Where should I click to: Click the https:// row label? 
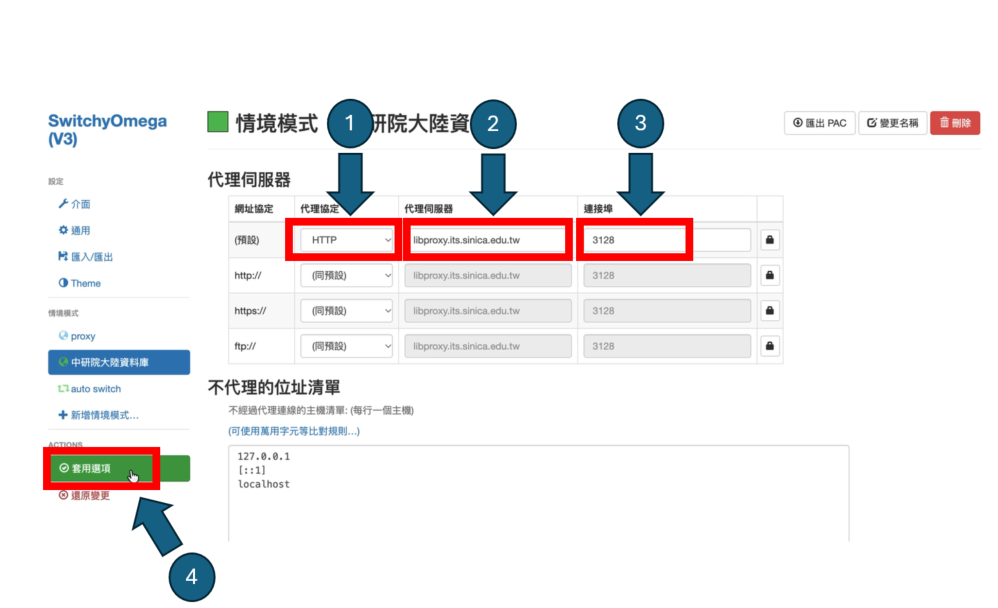[250, 311]
